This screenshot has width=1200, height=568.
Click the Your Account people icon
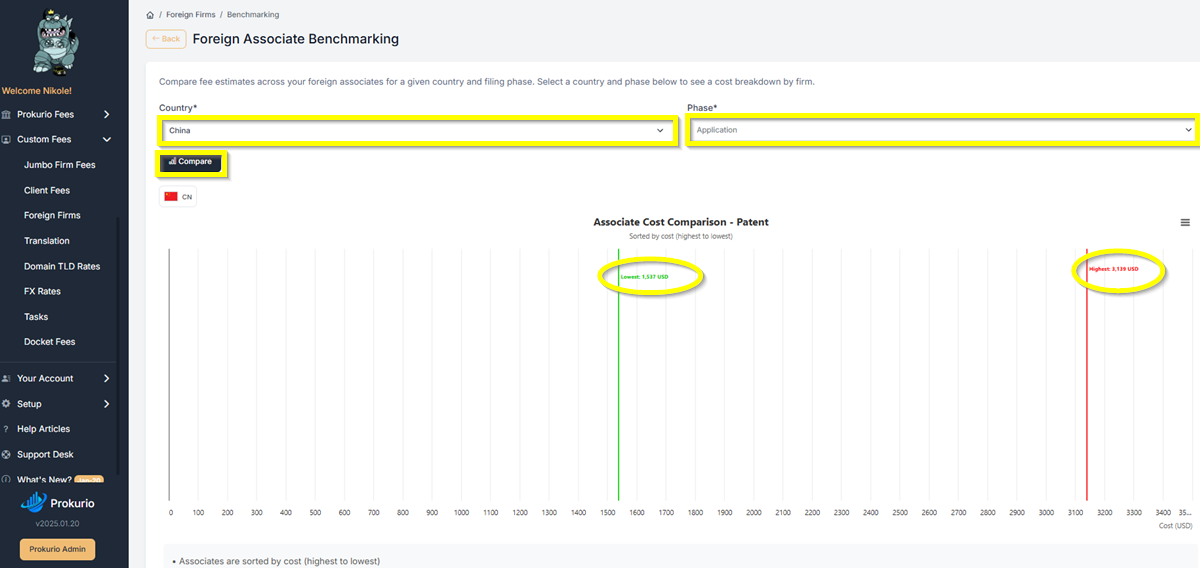click(x=7, y=379)
